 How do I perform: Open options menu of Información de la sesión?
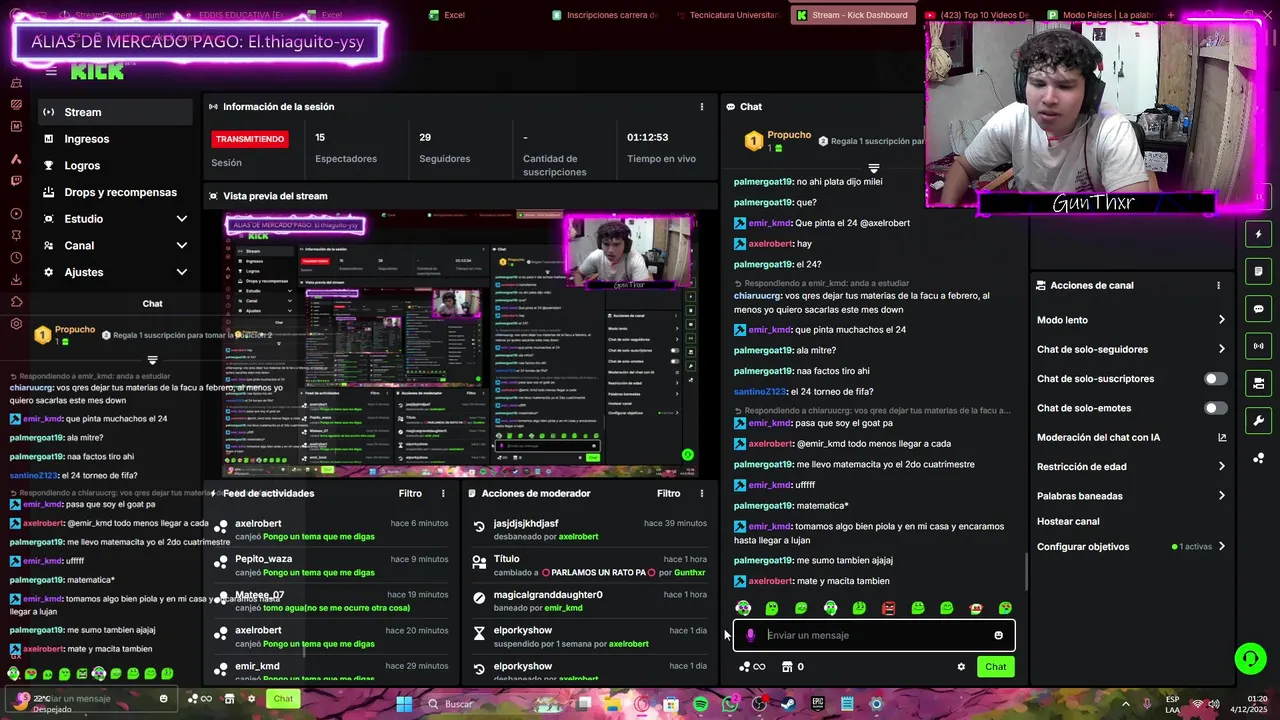click(701, 106)
